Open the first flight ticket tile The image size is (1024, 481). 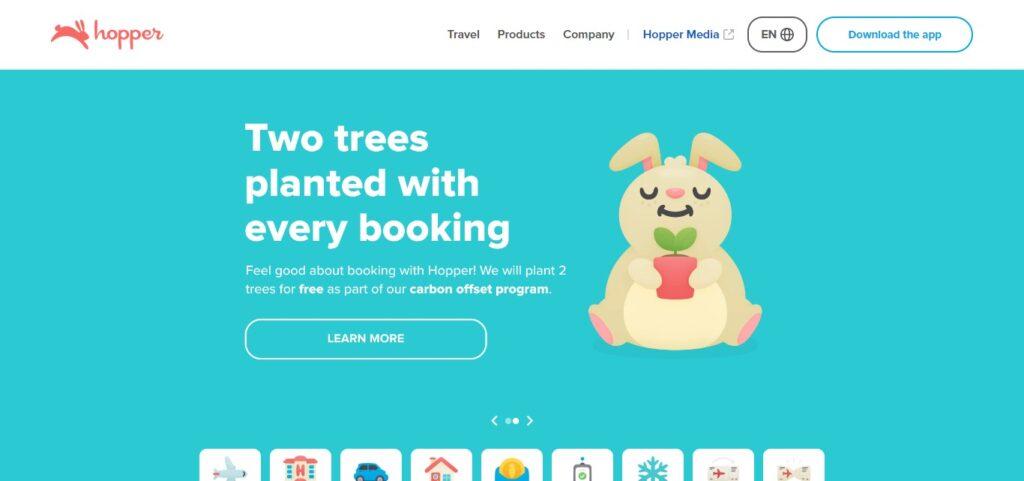724,465
